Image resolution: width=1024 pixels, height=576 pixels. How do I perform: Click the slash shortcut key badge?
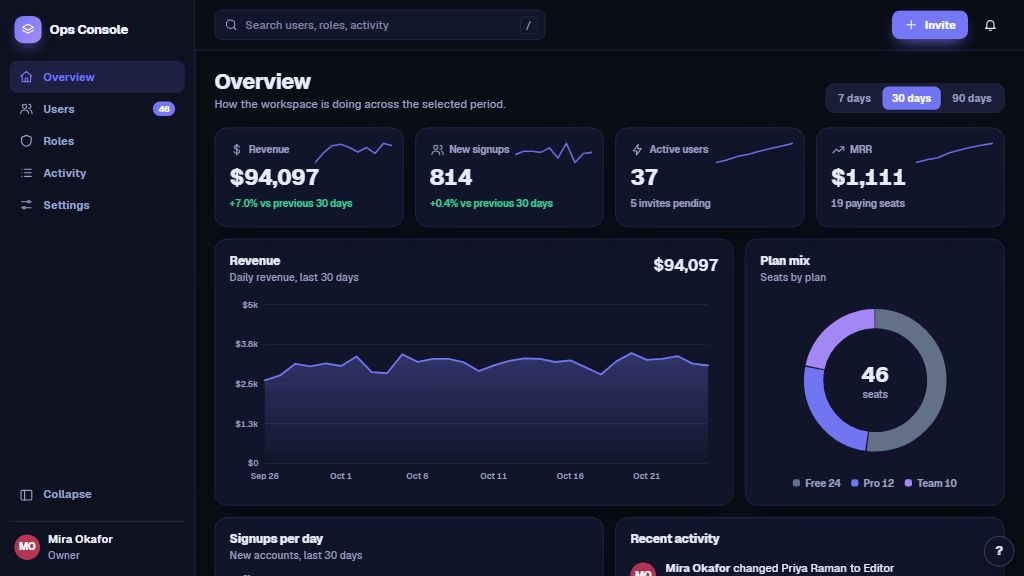pyautogui.click(x=528, y=25)
